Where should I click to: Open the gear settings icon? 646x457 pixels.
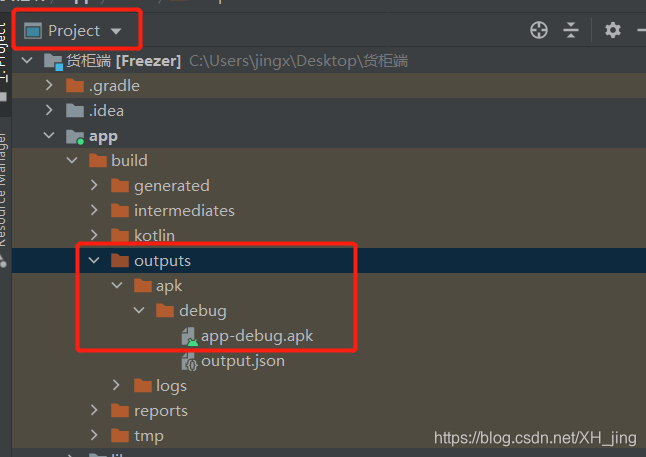pyautogui.click(x=613, y=30)
